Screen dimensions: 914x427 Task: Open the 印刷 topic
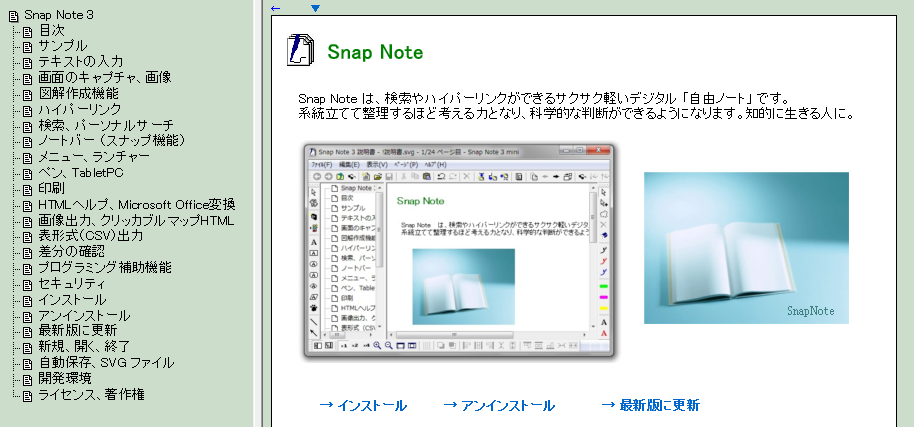pos(51,189)
